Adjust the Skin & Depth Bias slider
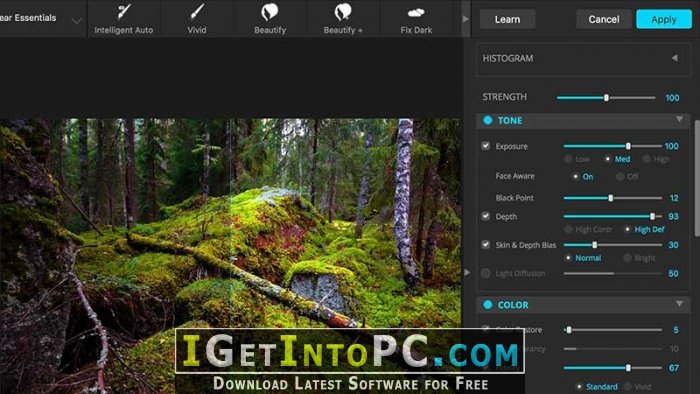The image size is (700, 394). [x=612, y=245]
